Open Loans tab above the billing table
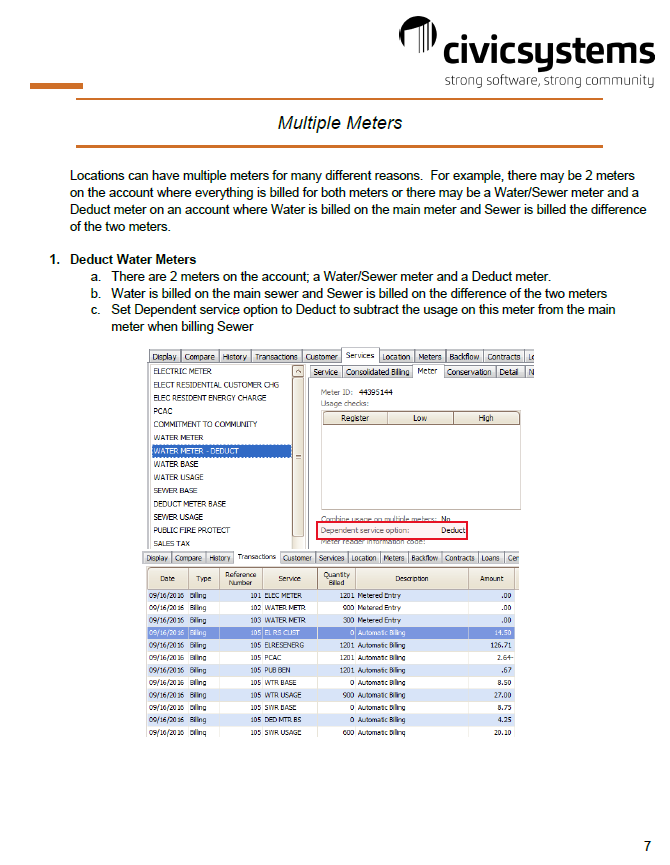Image resolution: width=670 pixels, height=865 pixels. click(490, 558)
